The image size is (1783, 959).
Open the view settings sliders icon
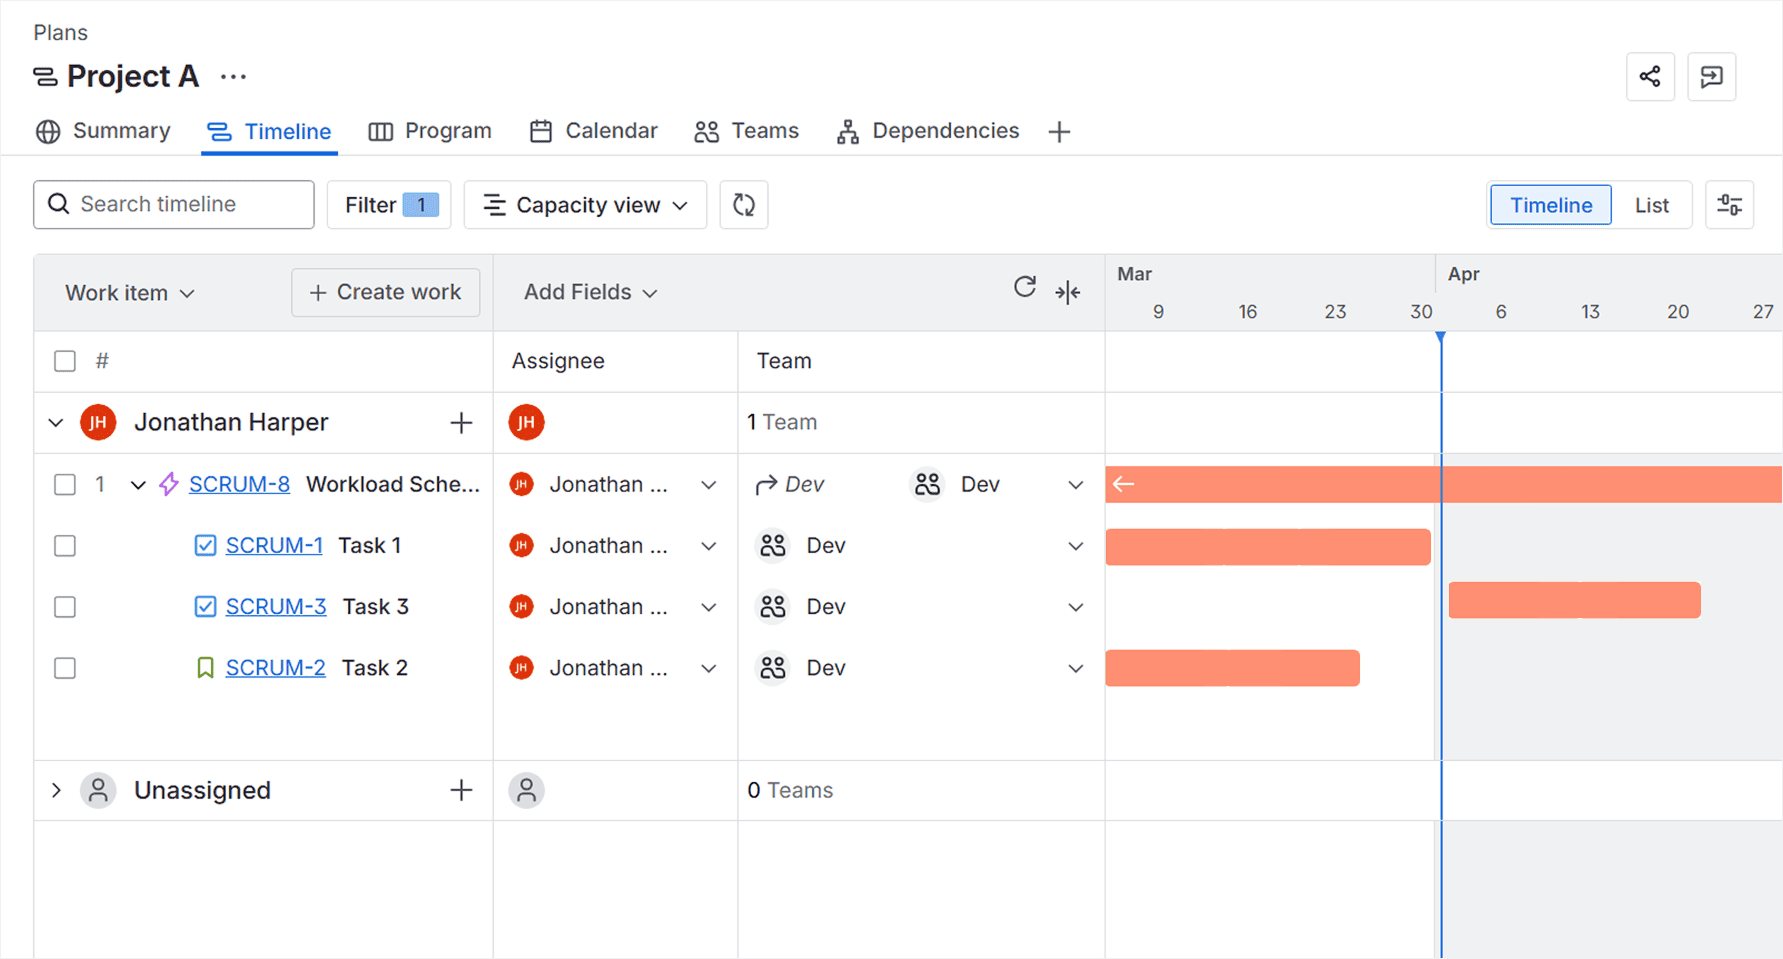[x=1729, y=205]
